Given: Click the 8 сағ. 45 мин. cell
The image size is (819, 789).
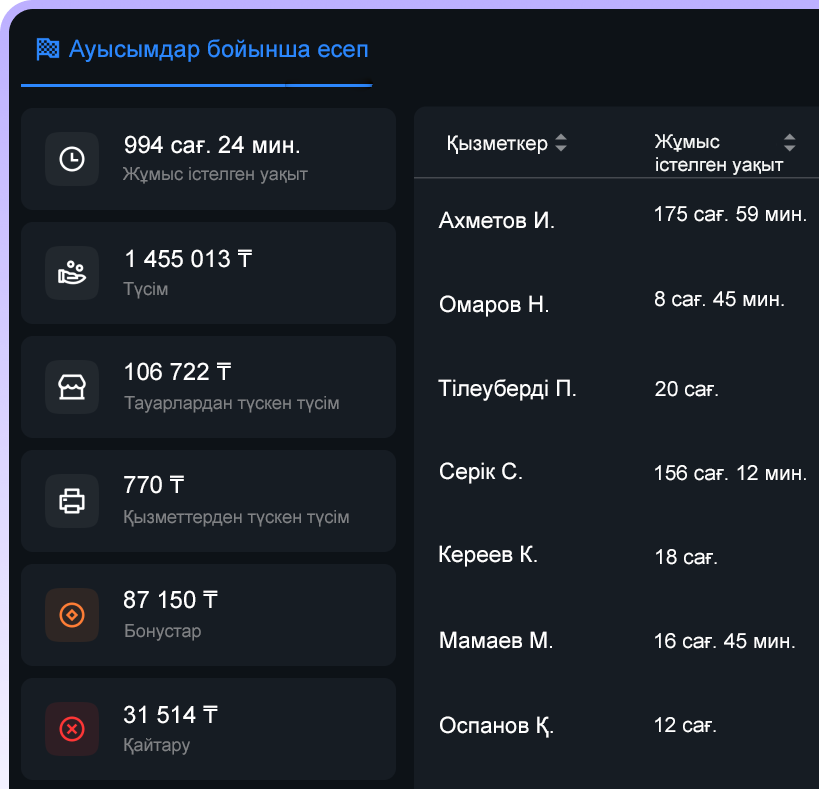Looking at the screenshot, I should coord(719,299).
